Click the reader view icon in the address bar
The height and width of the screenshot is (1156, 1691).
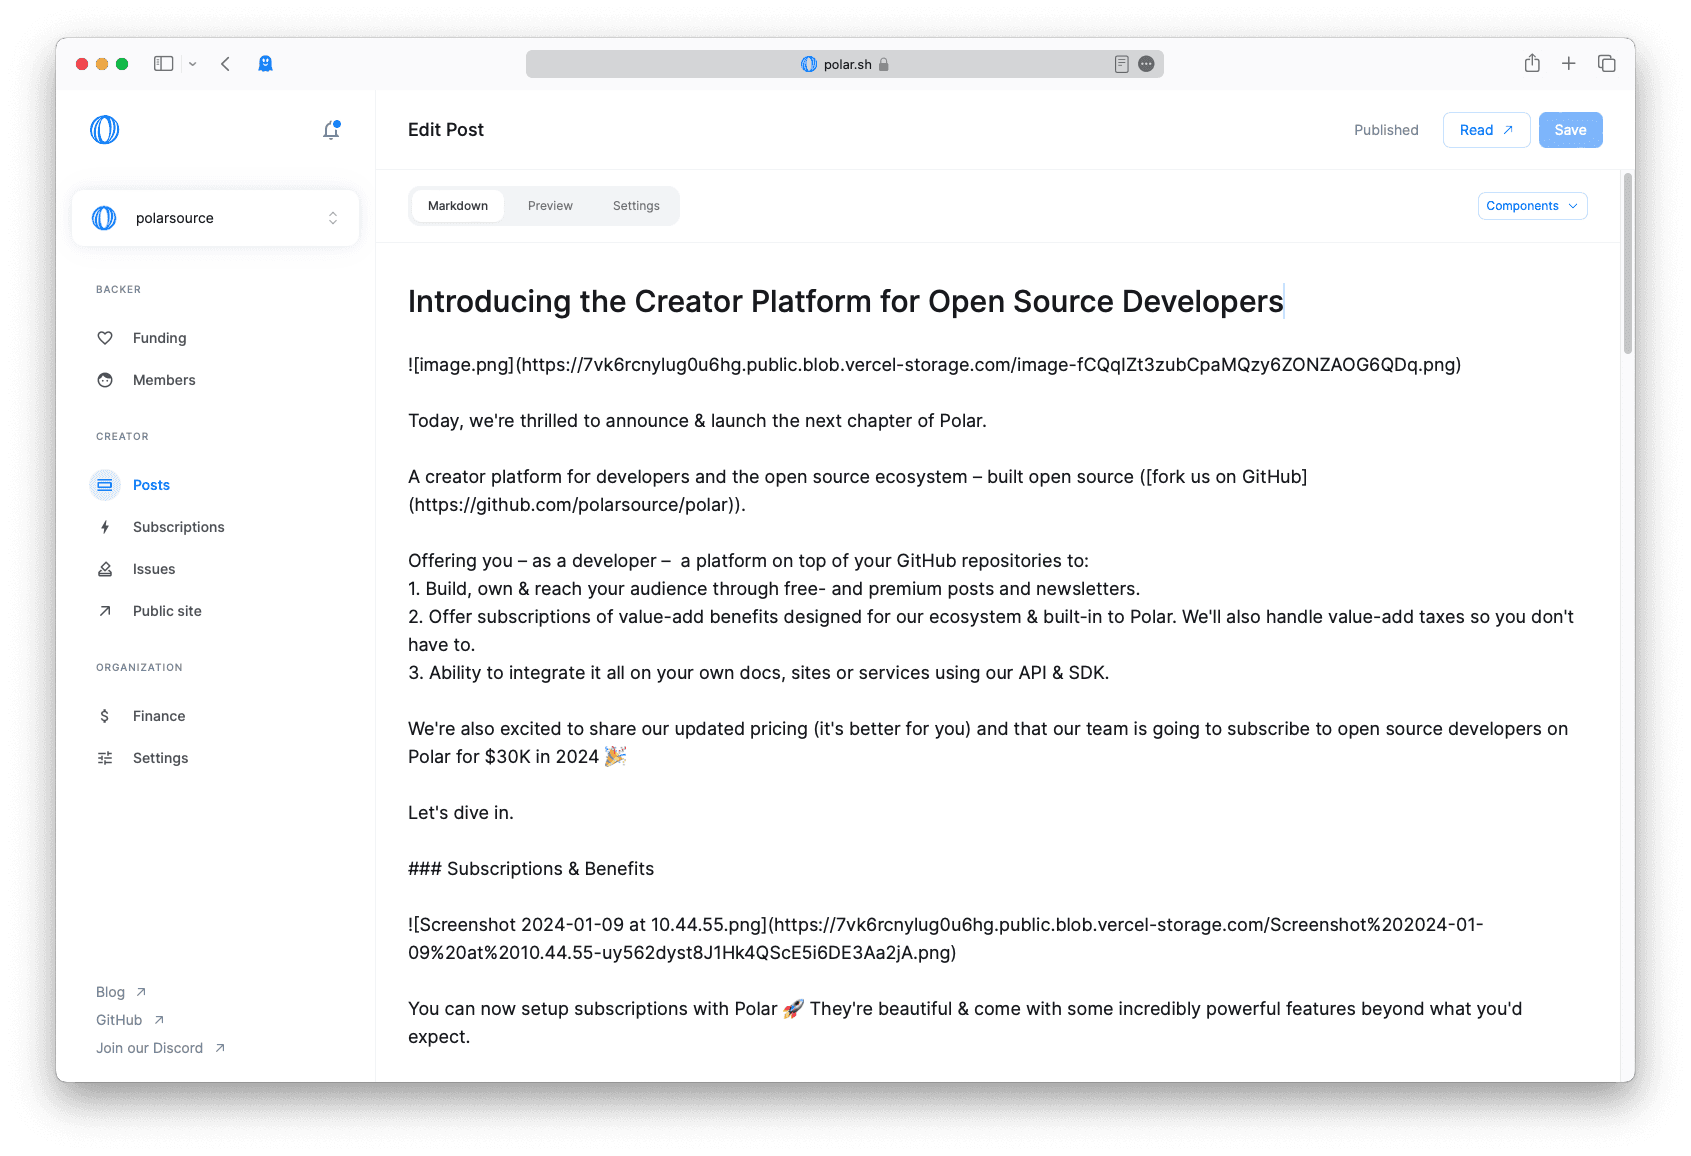coord(1121,64)
